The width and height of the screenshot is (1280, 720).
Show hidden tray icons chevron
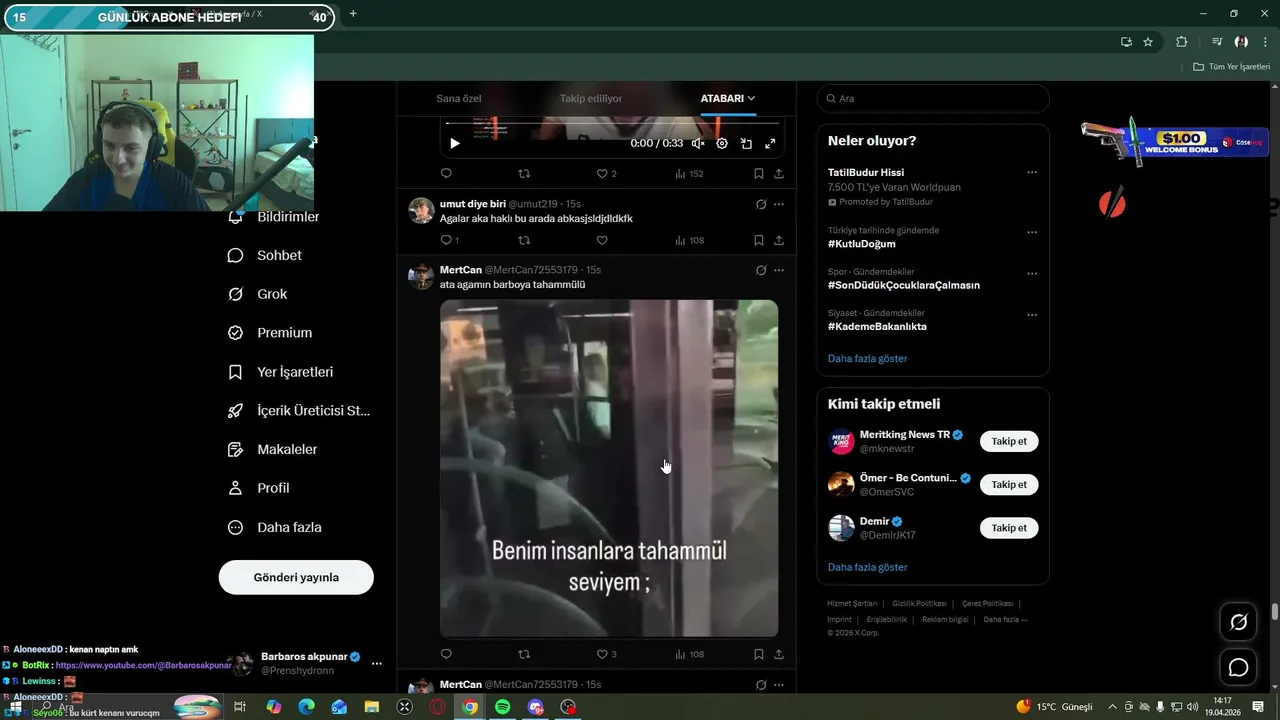[x=1112, y=707]
